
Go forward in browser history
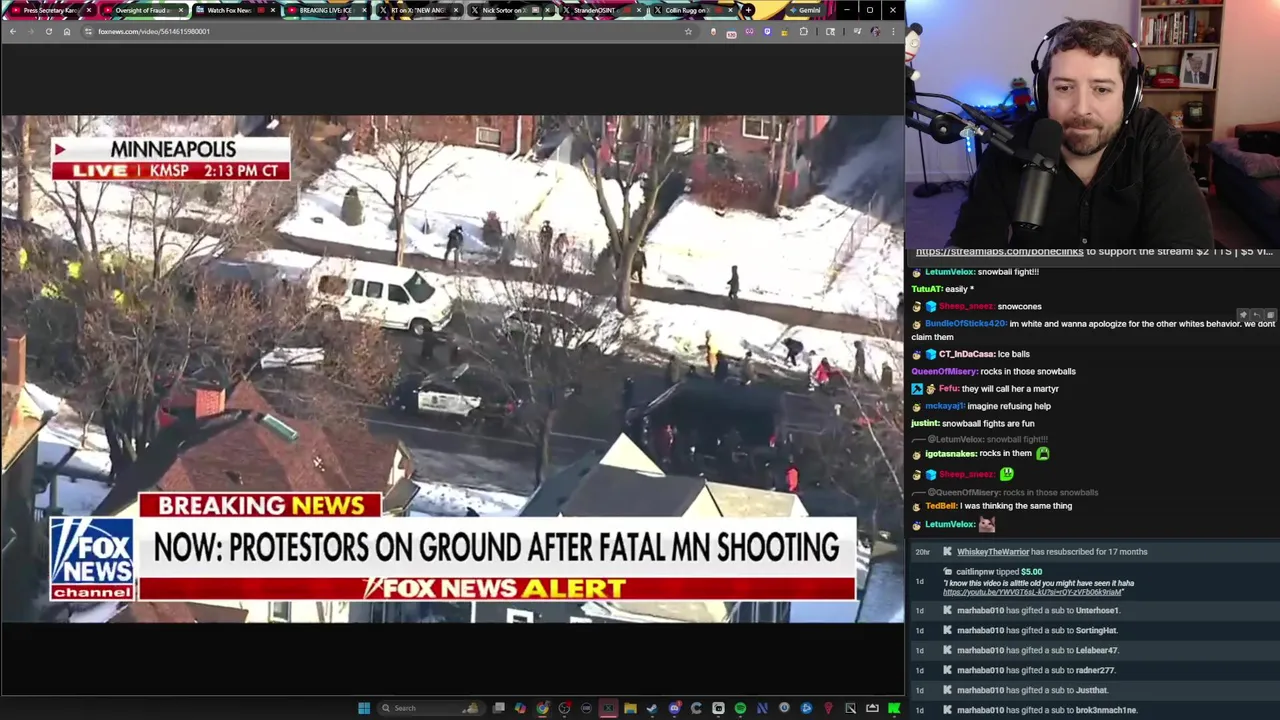click(x=30, y=31)
